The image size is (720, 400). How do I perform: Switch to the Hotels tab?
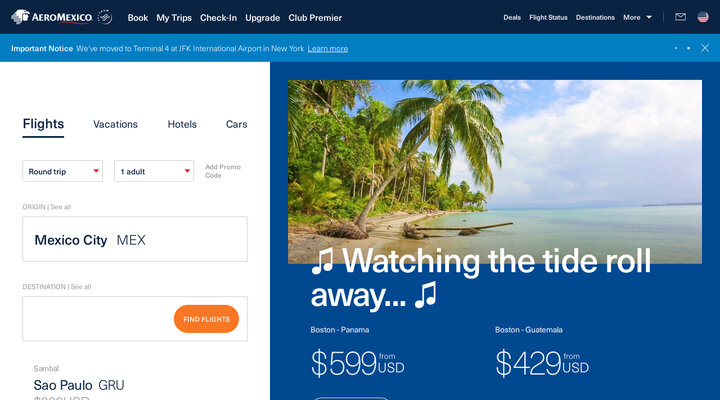click(182, 124)
